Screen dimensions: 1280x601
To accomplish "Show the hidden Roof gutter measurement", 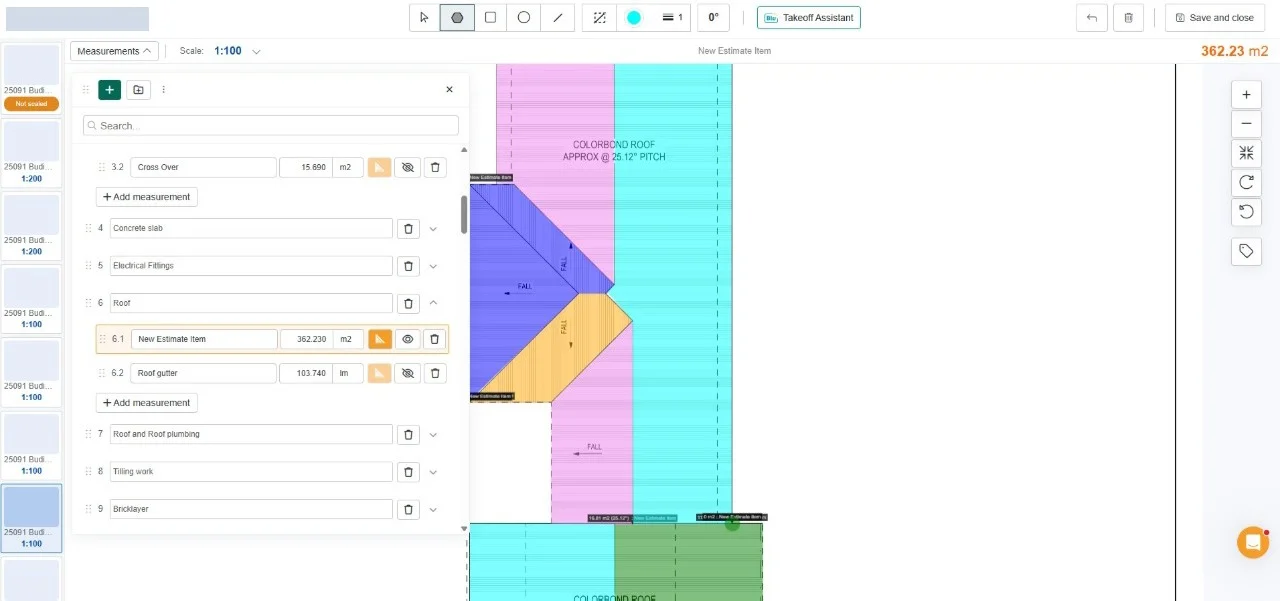I will (407, 373).
